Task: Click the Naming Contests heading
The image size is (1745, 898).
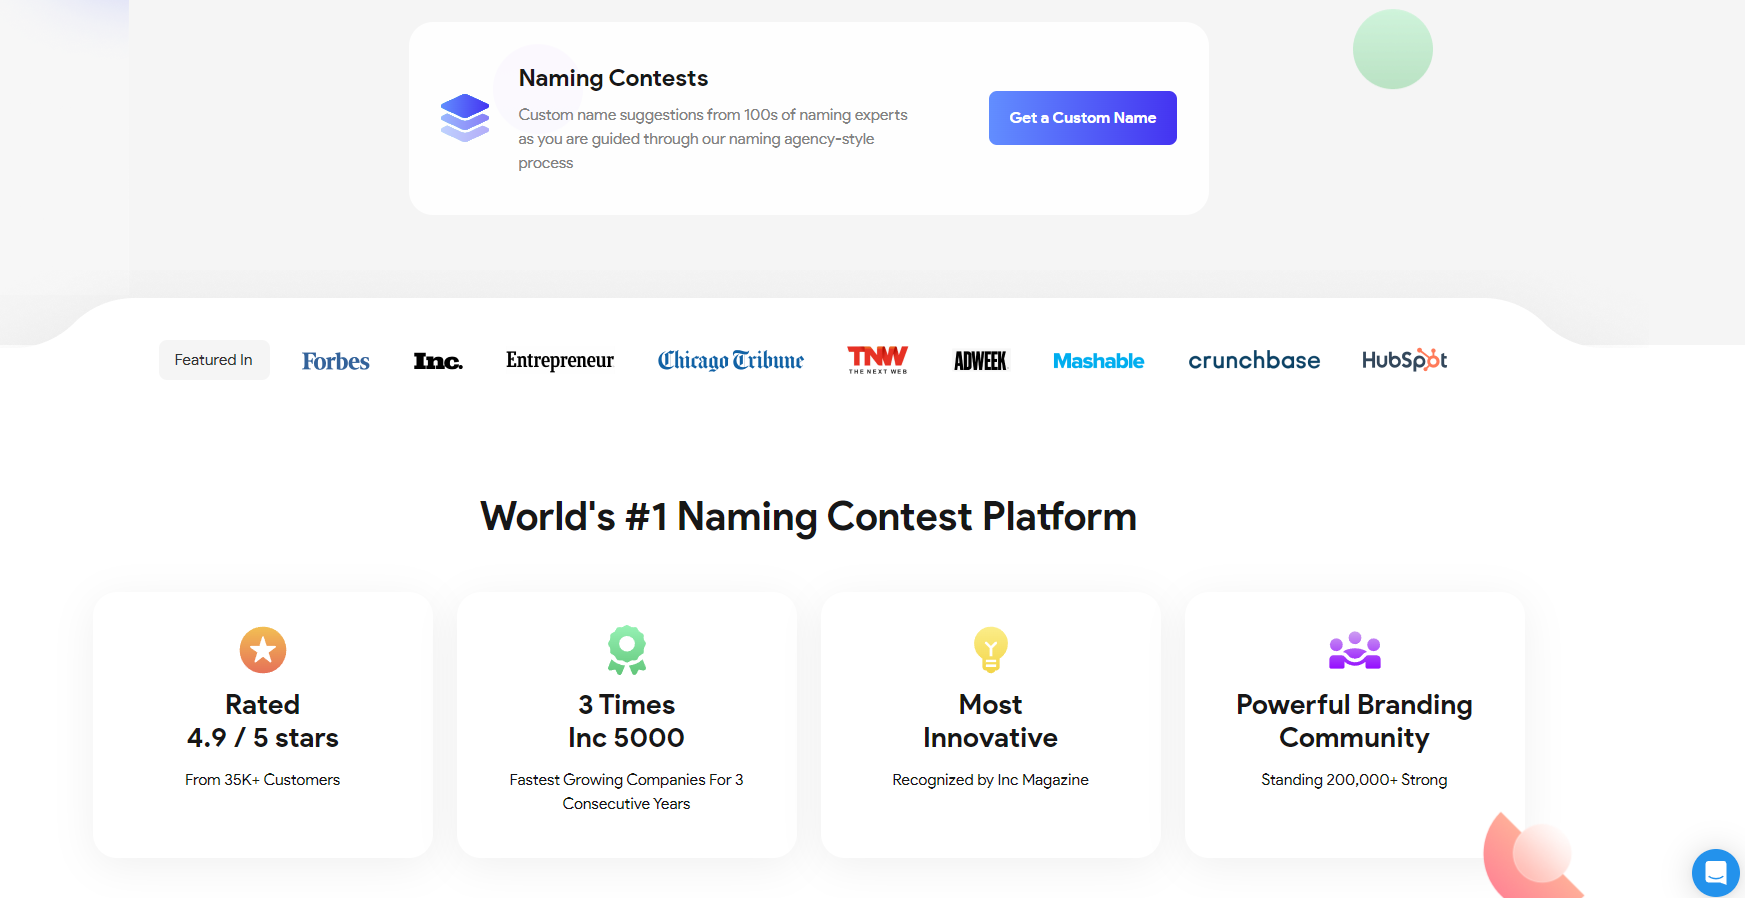Action: 613,78
